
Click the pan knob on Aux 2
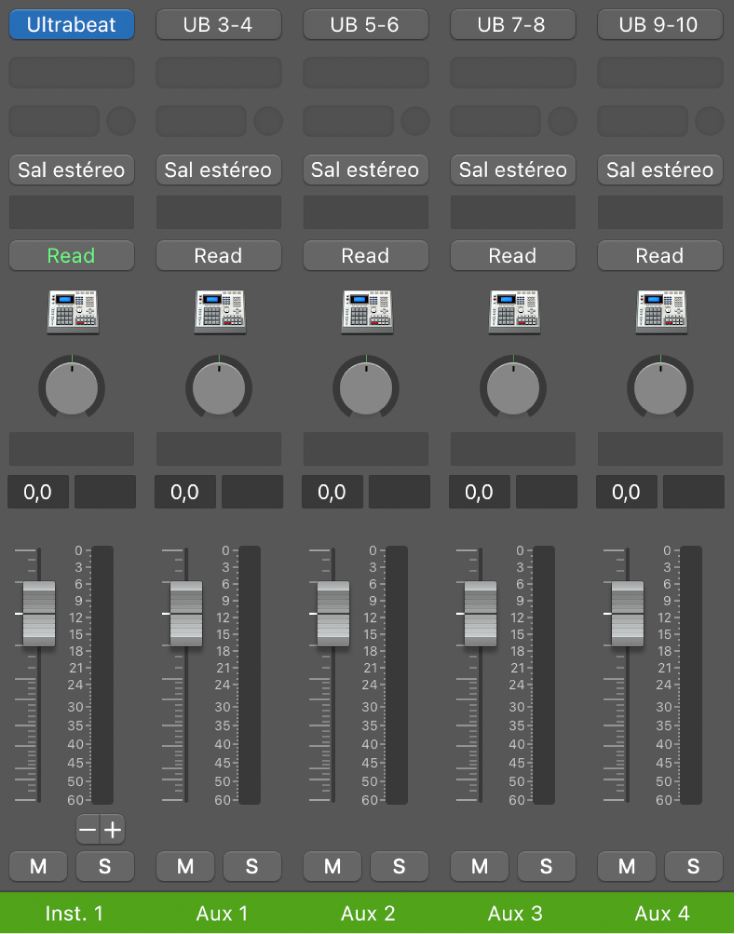click(366, 388)
